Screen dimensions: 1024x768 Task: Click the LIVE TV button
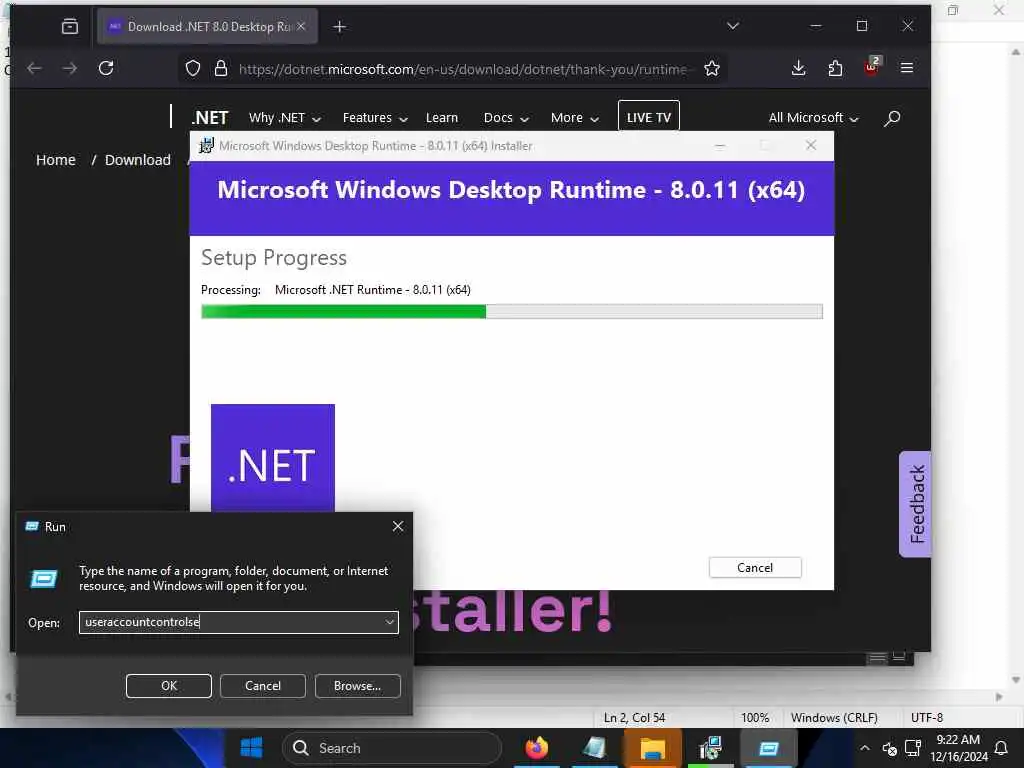(648, 118)
